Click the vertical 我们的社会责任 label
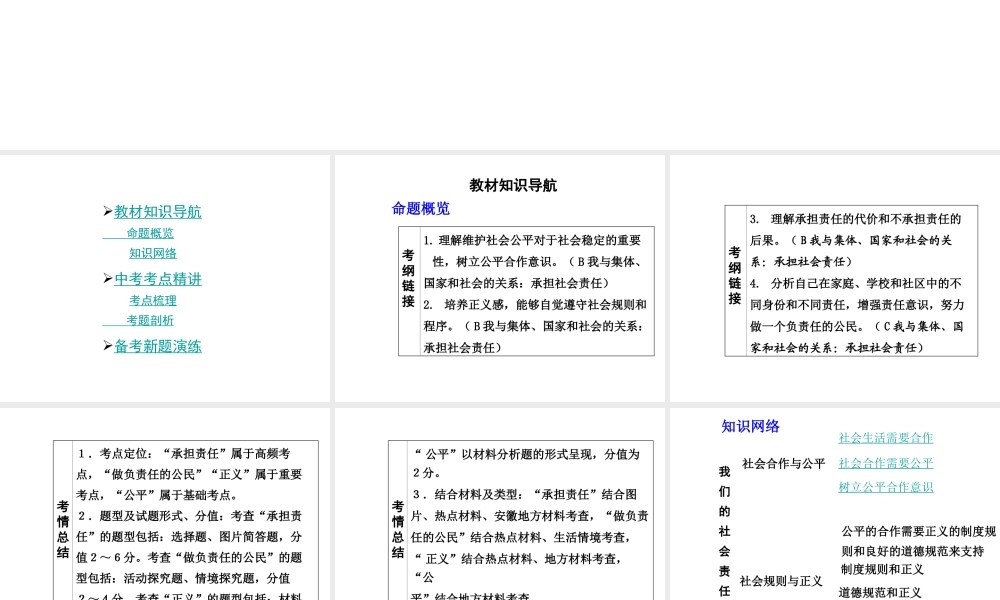 pyautogui.click(x=724, y=531)
